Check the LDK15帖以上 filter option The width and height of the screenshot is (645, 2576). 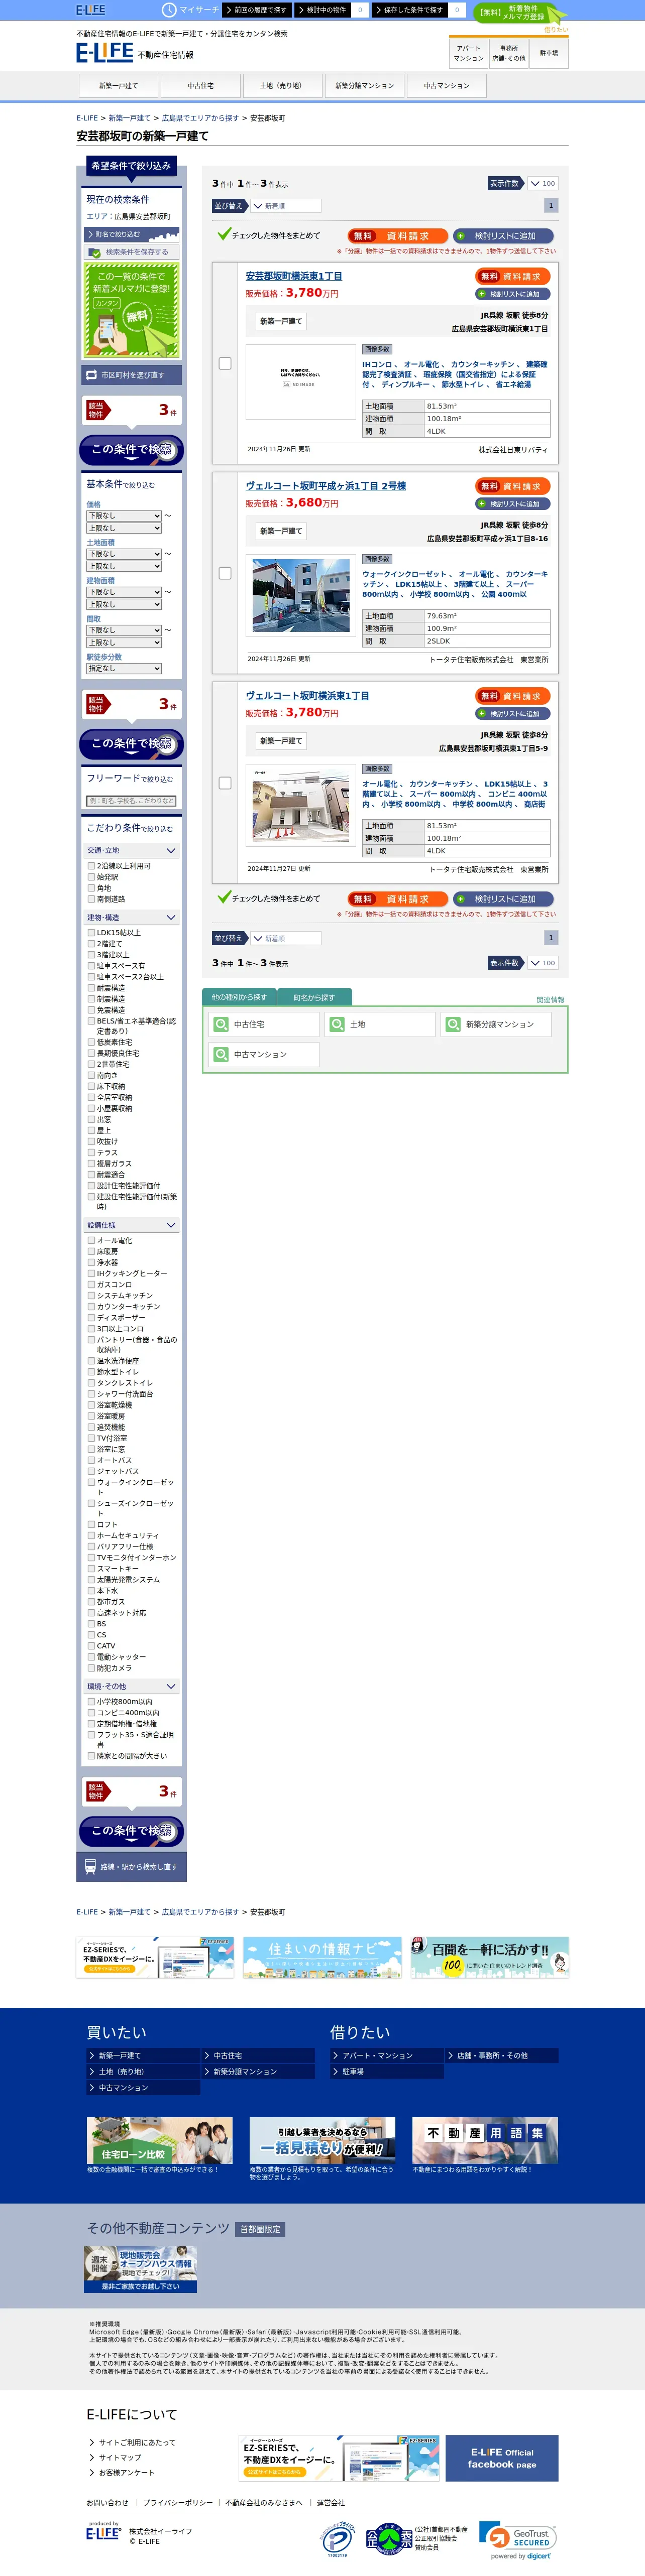tap(91, 932)
